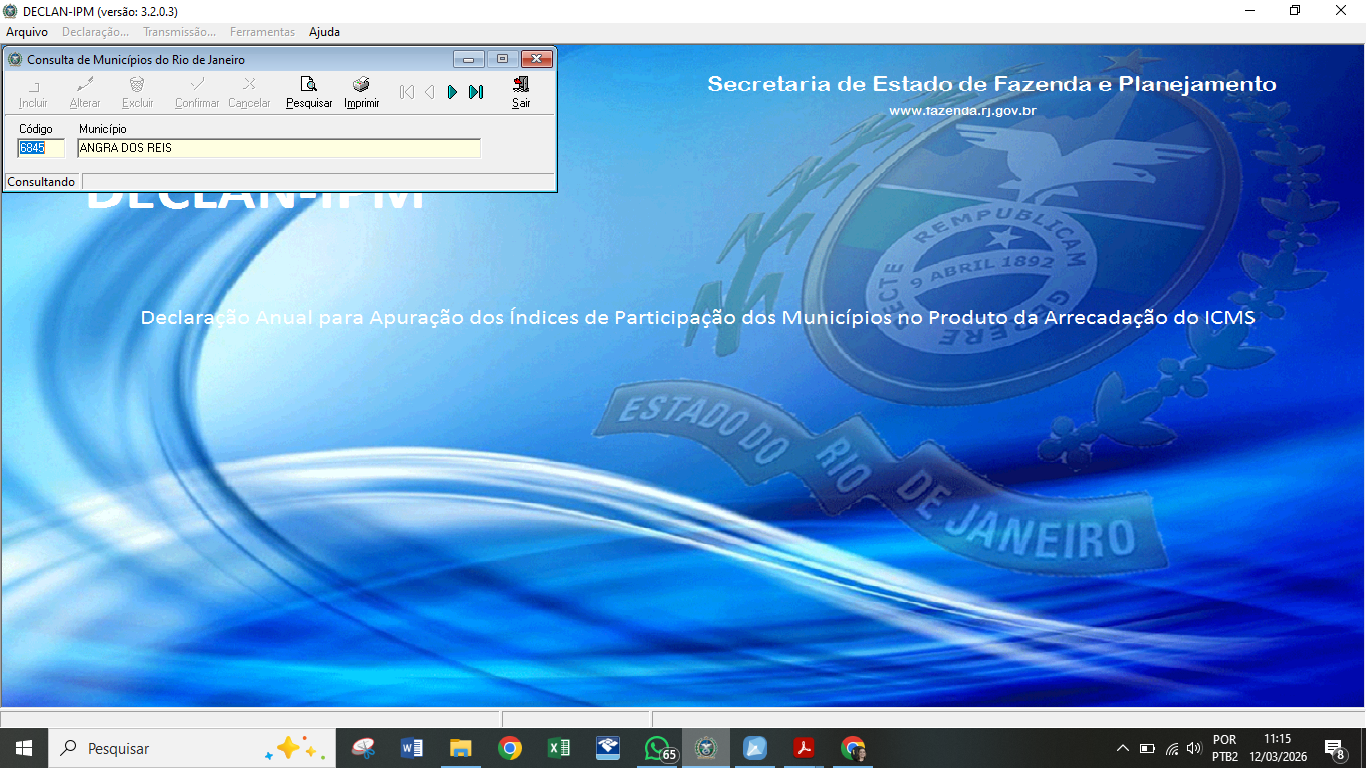
Task: Print using the Imprimir printer icon
Action: (361, 92)
